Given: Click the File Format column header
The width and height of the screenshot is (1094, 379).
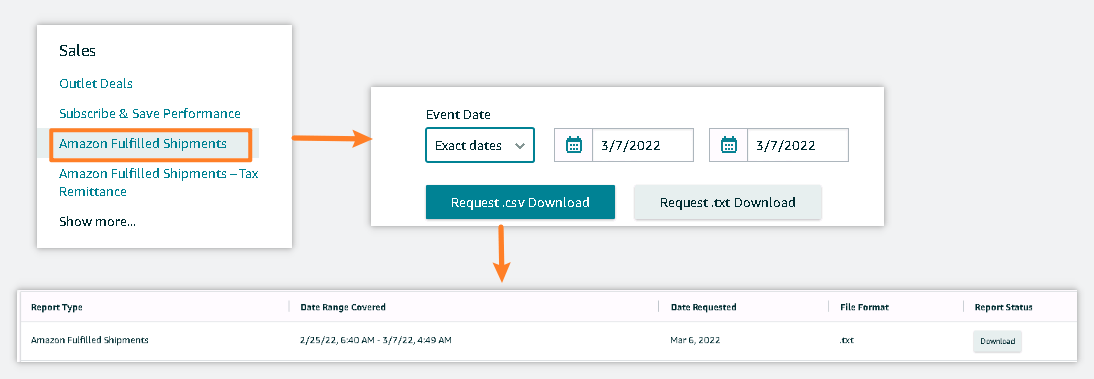Looking at the screenshot, I should (864, 307).
